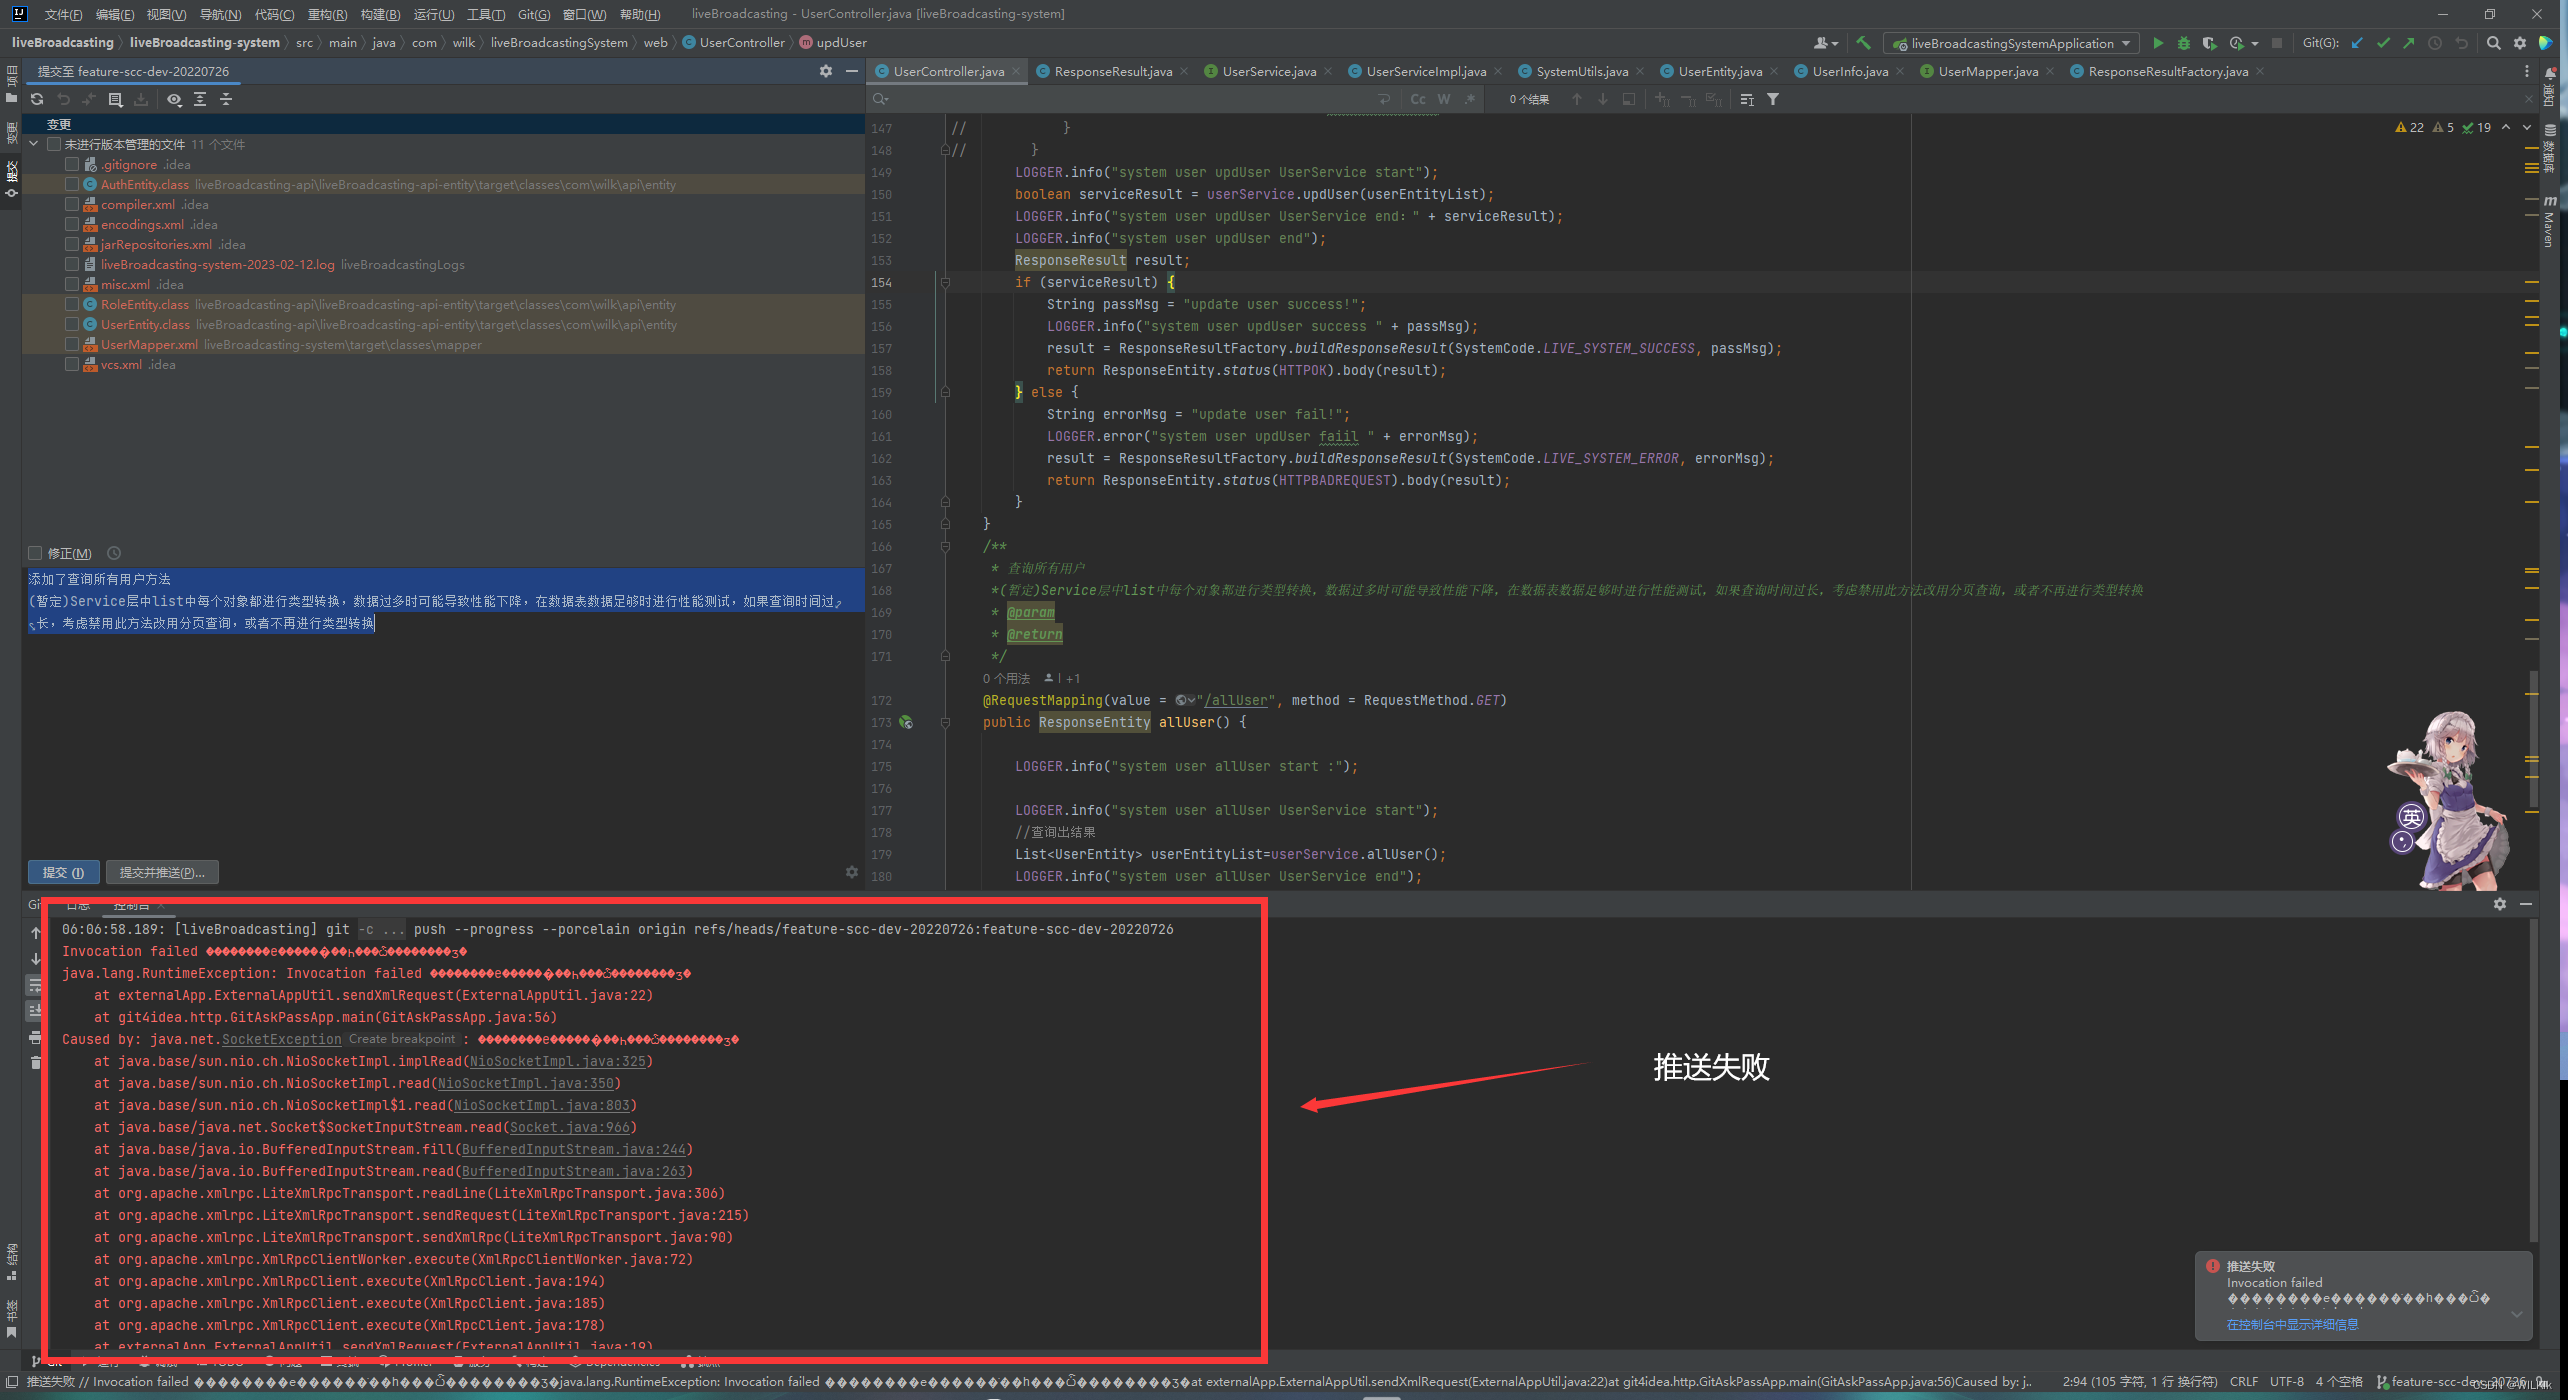Check the compiler.xml file checkbox
Image resolution: width=2568 pixels, height=1400 pixels.
tap(72, 204)
